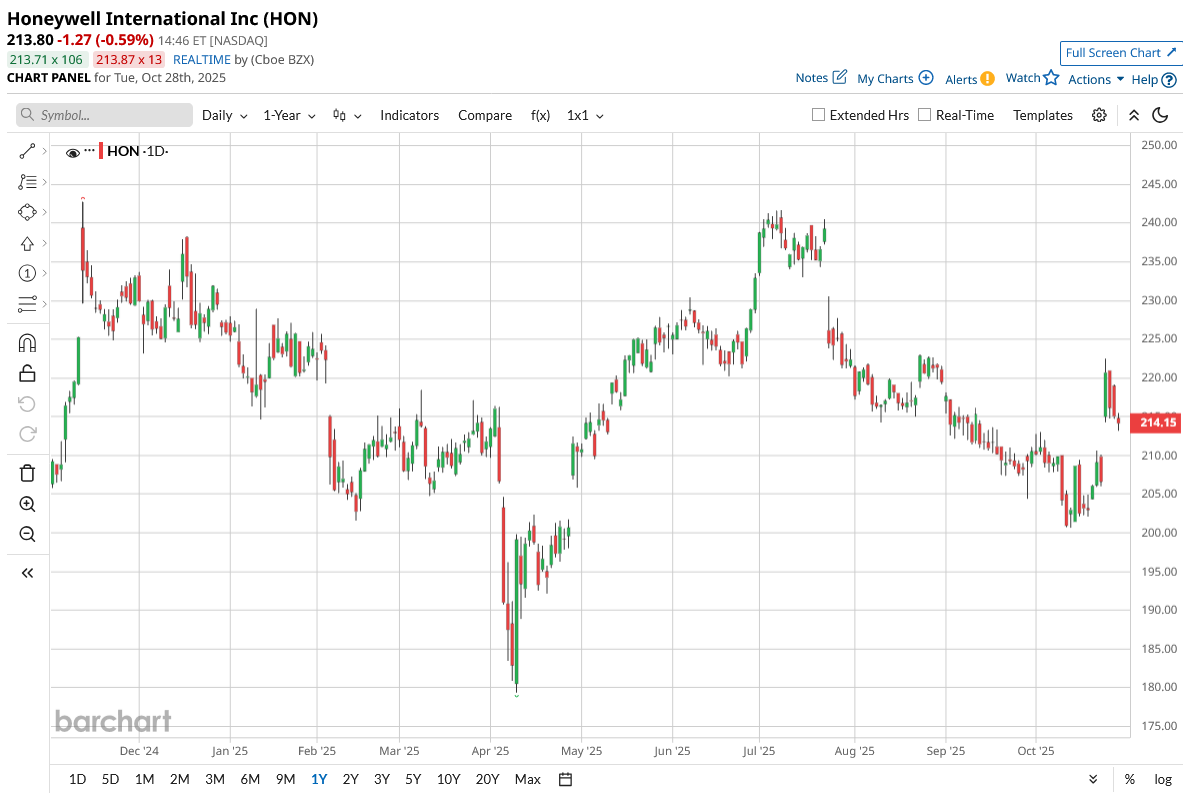Activate the magnet snap tool
The image size is (1183, 793).
[x=27, y=343]
